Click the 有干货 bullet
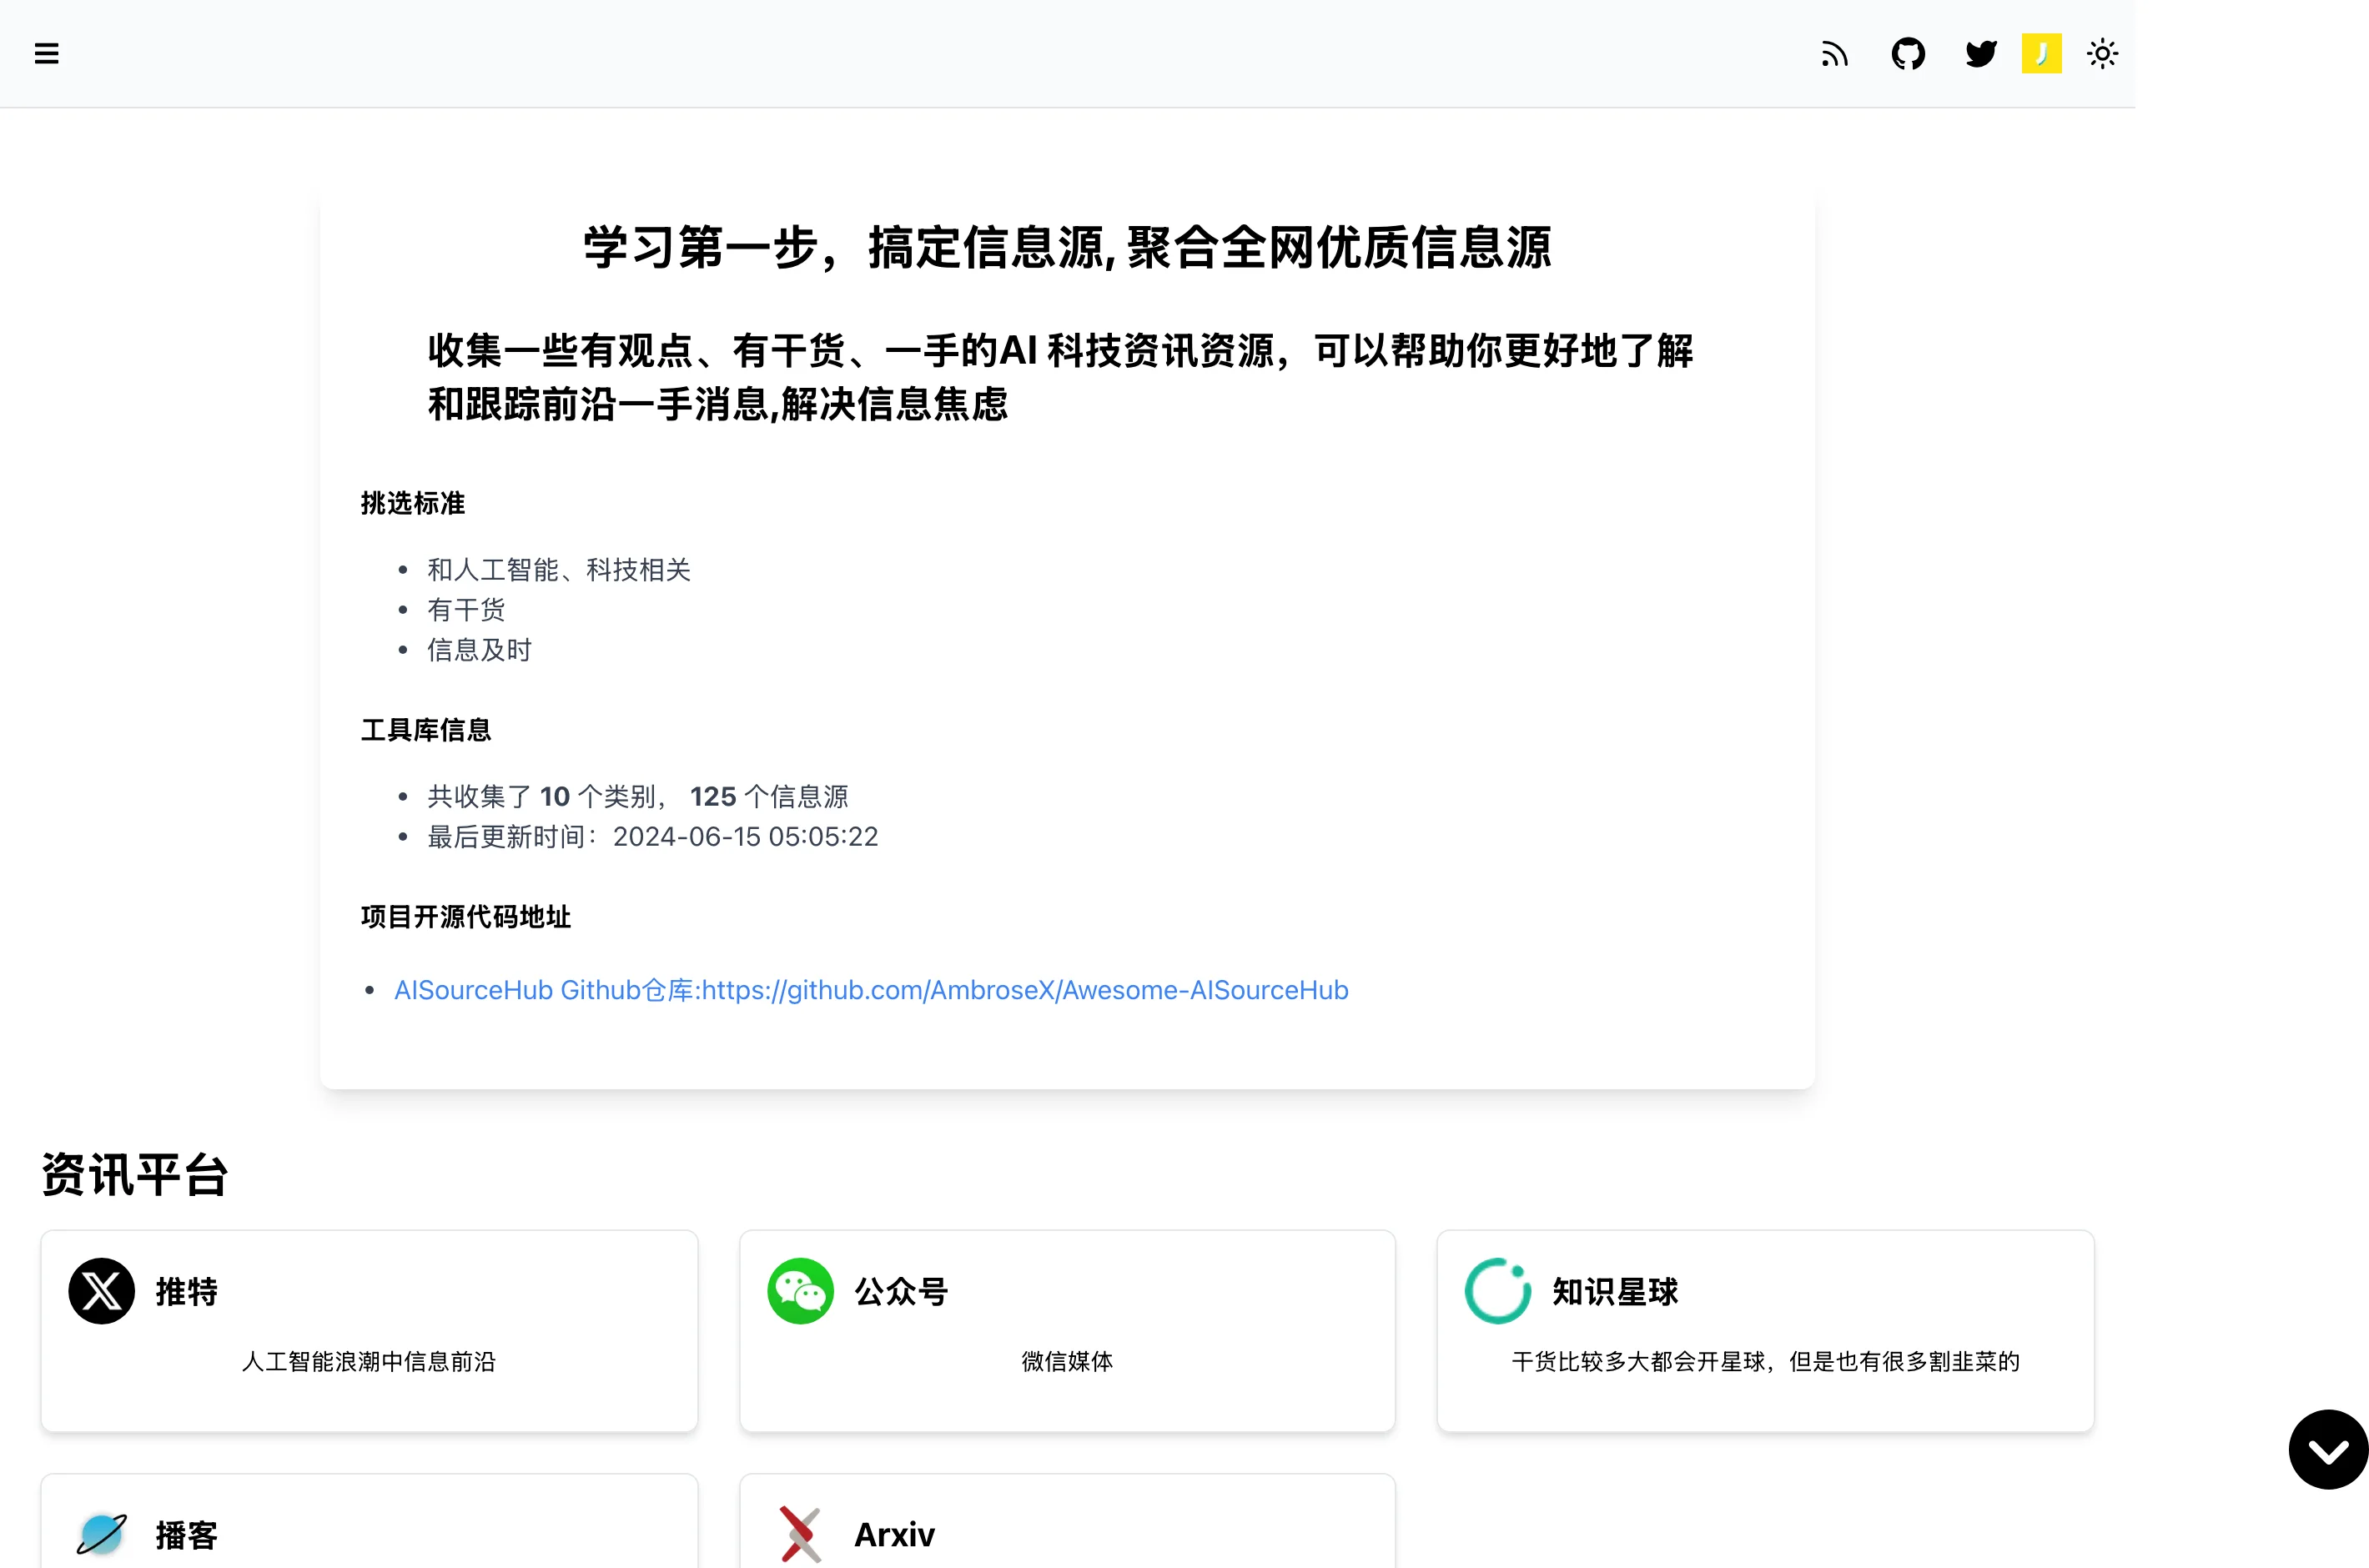This screenshot has width=2369, height=1568. point(466,610)
